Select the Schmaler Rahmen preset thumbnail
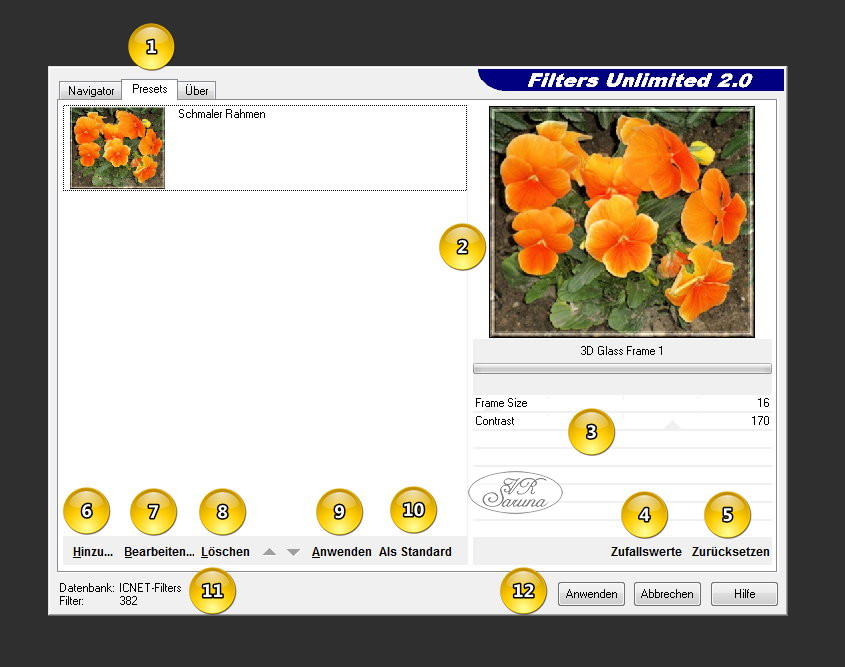Viewport: 845px width, 667px height. [x=117, y=148]
